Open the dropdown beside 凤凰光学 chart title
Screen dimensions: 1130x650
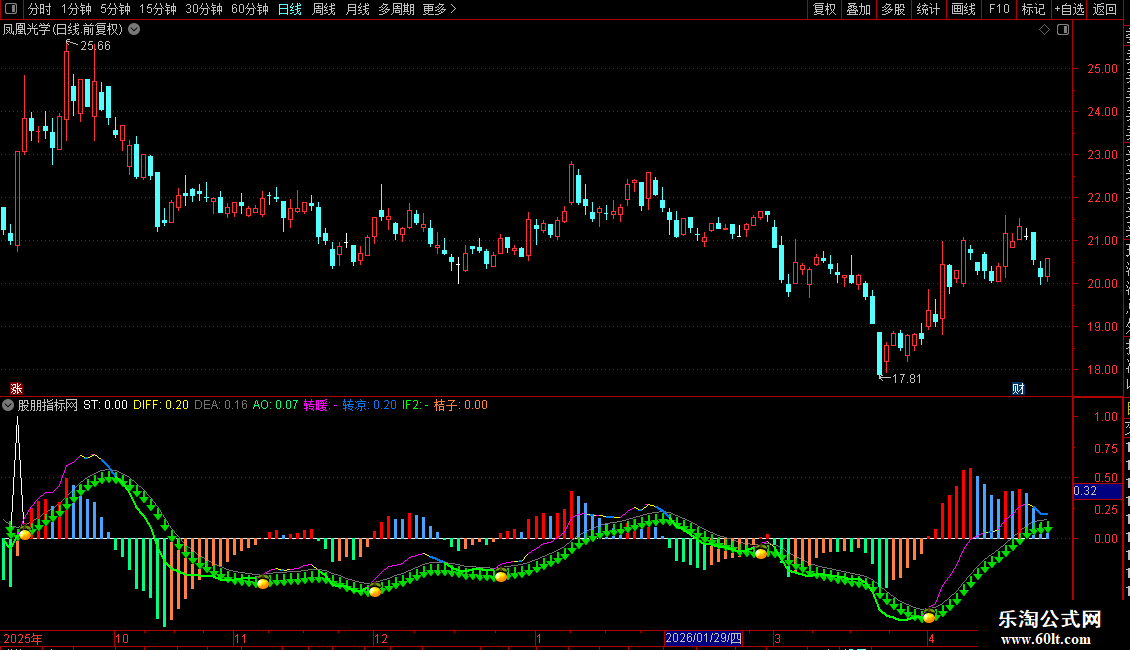134,30
